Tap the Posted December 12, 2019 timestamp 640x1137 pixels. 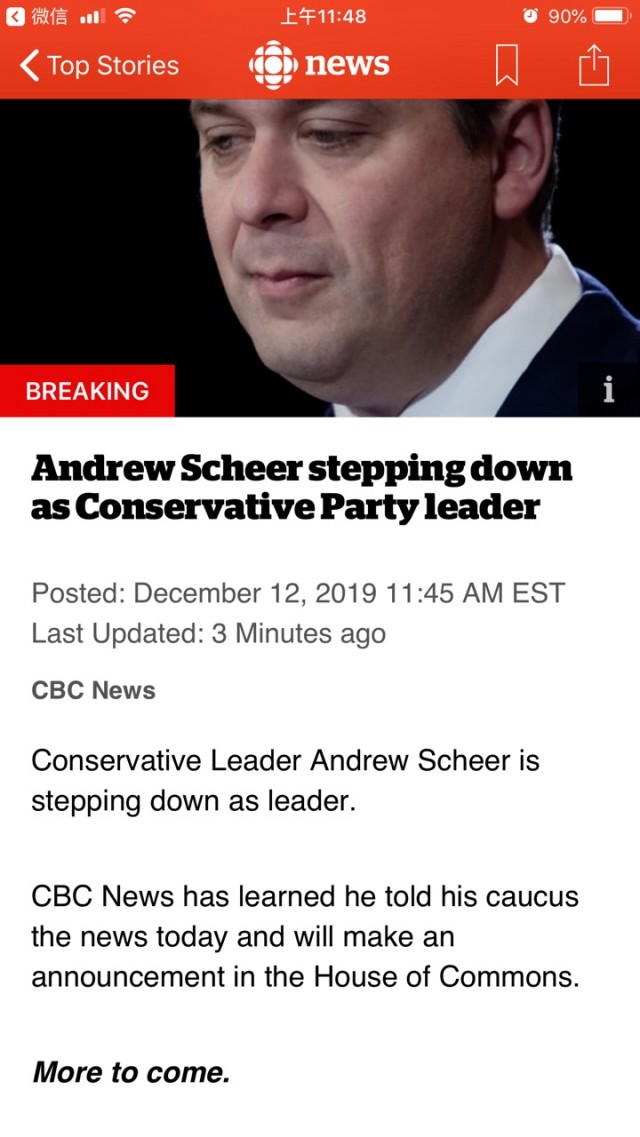click(x=298, y=593)
